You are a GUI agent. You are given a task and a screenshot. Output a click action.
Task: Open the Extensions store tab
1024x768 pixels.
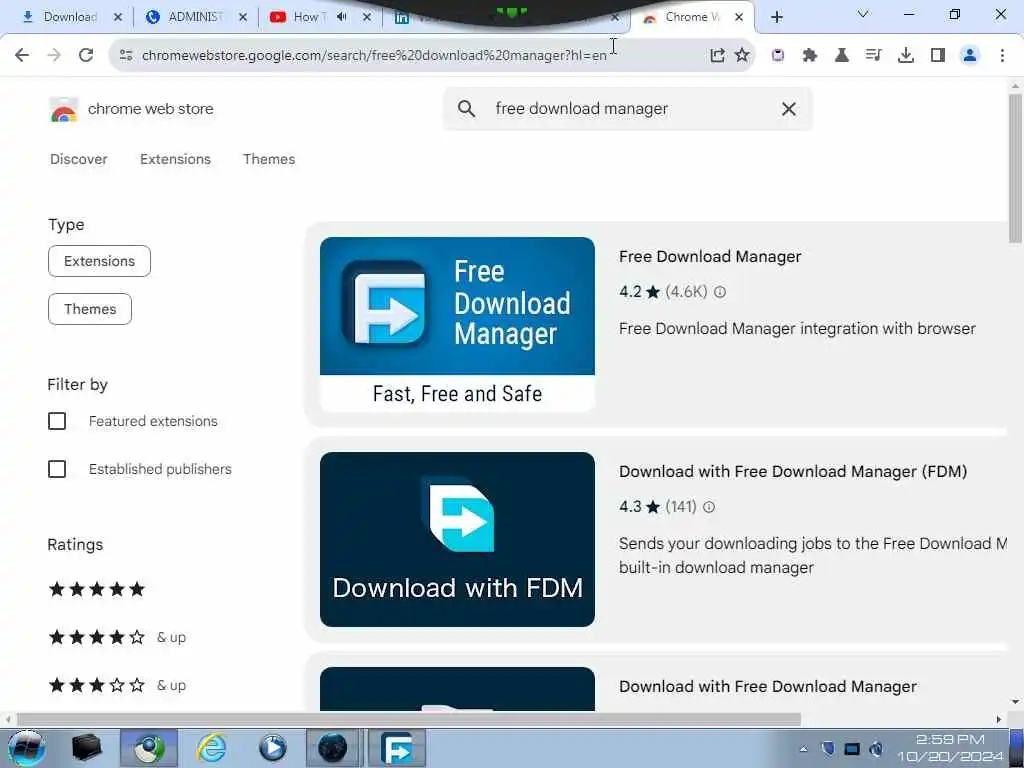[x=175, y=159]
